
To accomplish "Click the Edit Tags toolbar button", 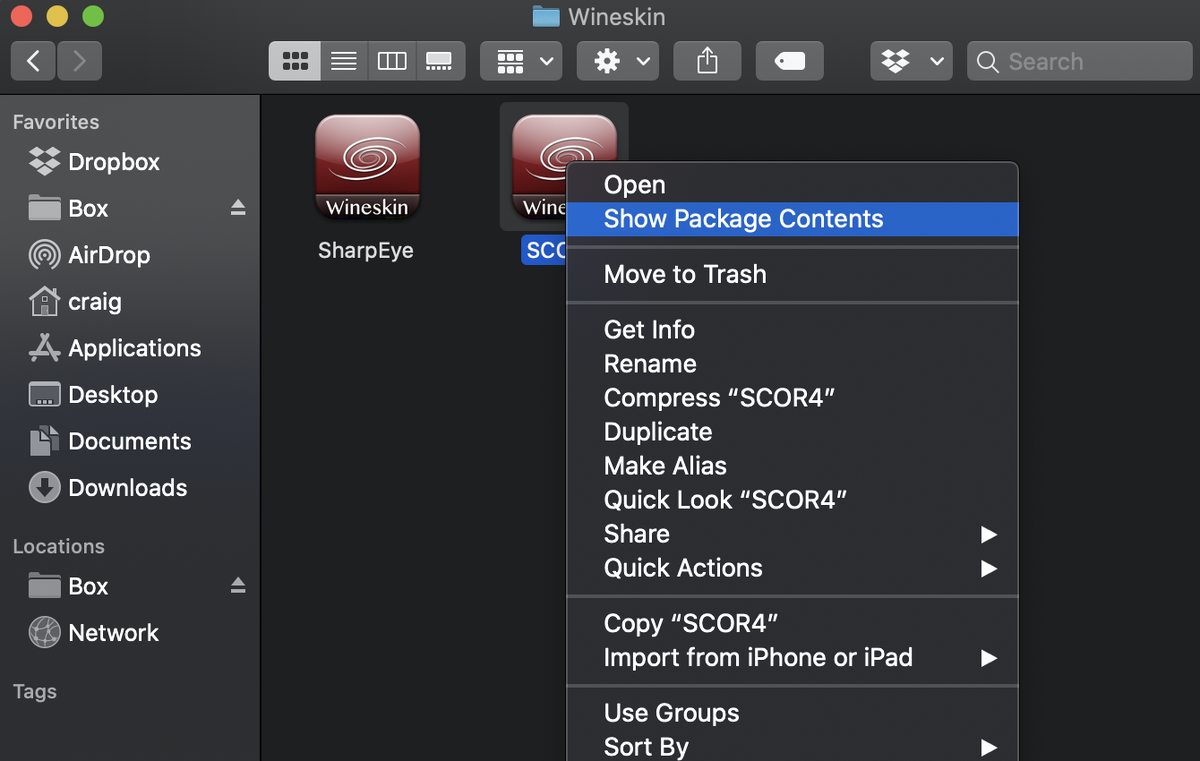I will click(790, 61).
